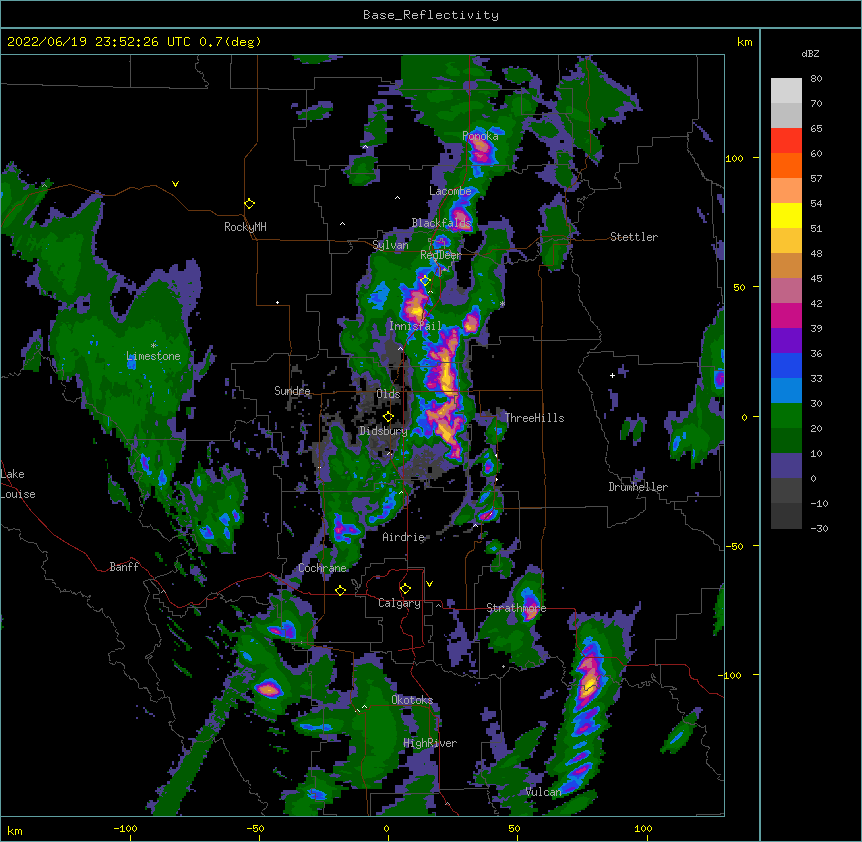Click the Lake Louise map label

click(x=18, y=484)
